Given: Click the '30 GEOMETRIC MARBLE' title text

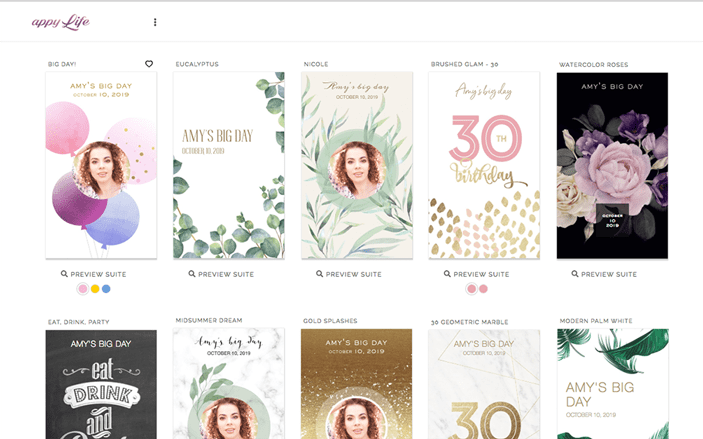Looking at the screenshot, I should click(470, 322).
